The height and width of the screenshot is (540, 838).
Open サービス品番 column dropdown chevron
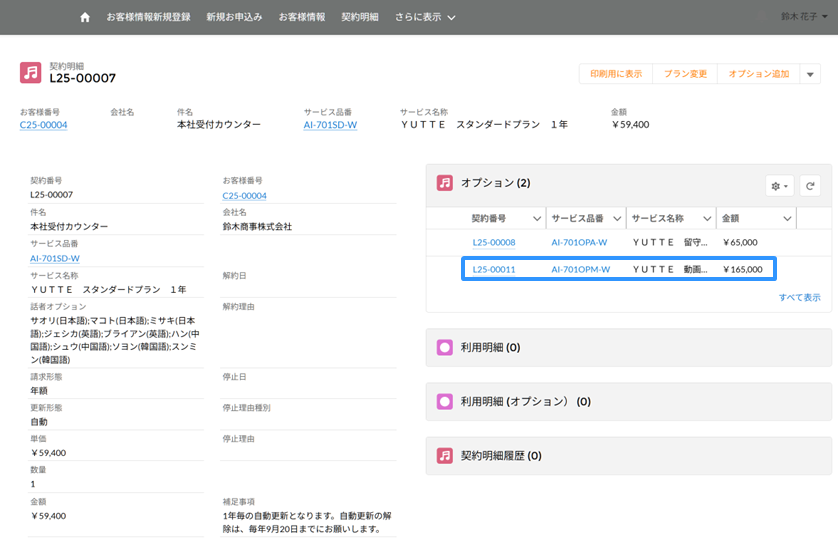tap(618, 218)
